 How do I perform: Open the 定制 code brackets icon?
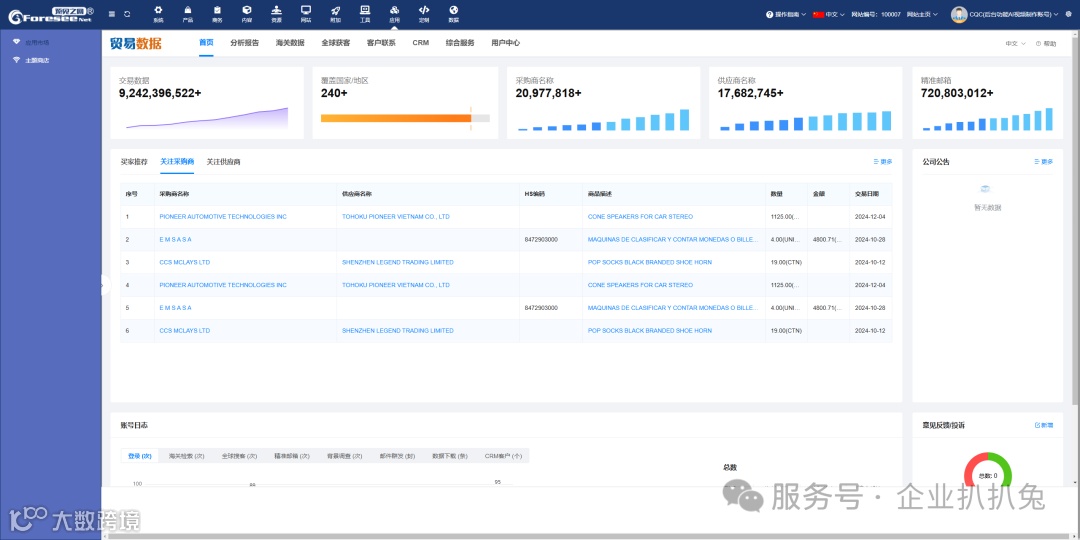[424, 14]
